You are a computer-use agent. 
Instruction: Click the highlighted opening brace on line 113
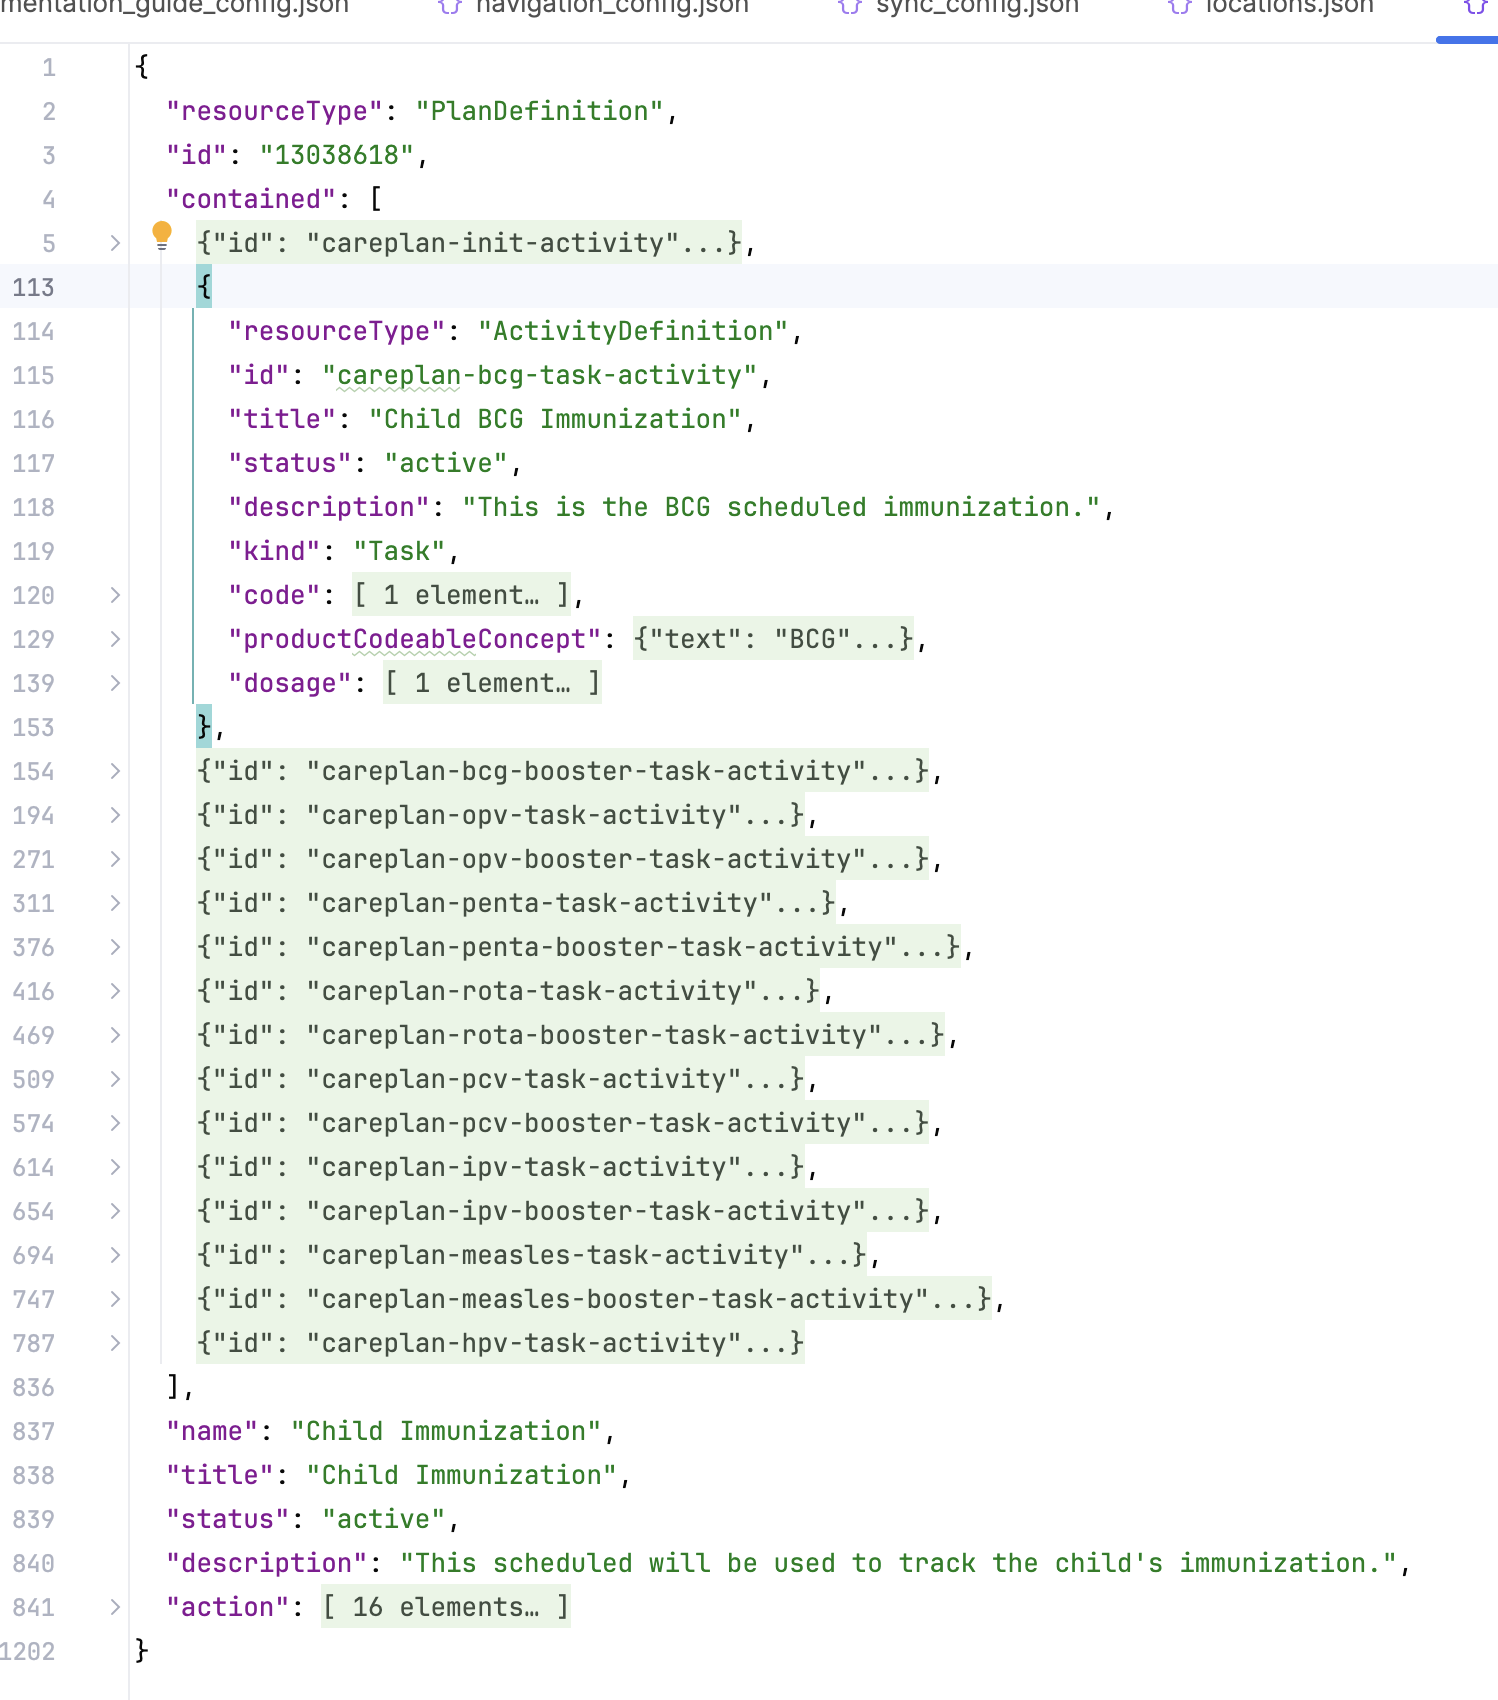coord(204,287)
